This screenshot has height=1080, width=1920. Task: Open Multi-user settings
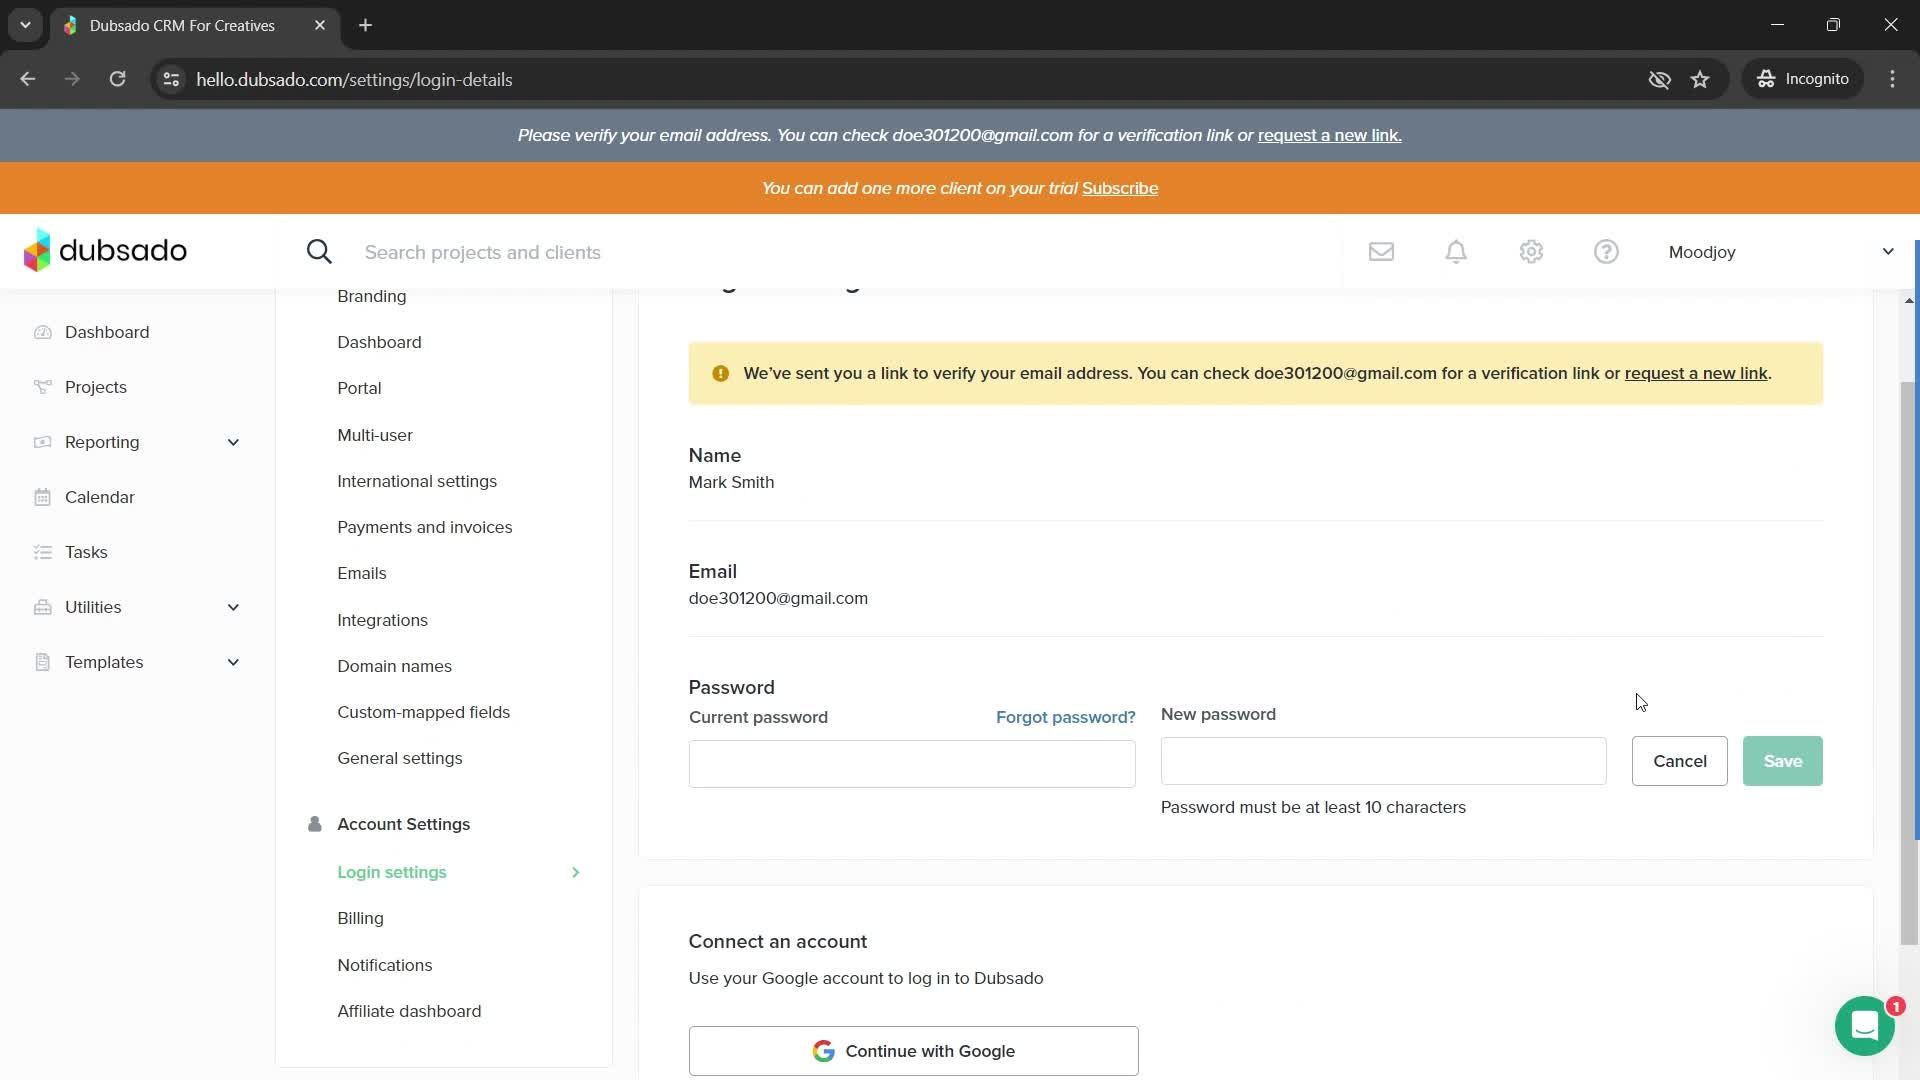click(x=375, y=435)
